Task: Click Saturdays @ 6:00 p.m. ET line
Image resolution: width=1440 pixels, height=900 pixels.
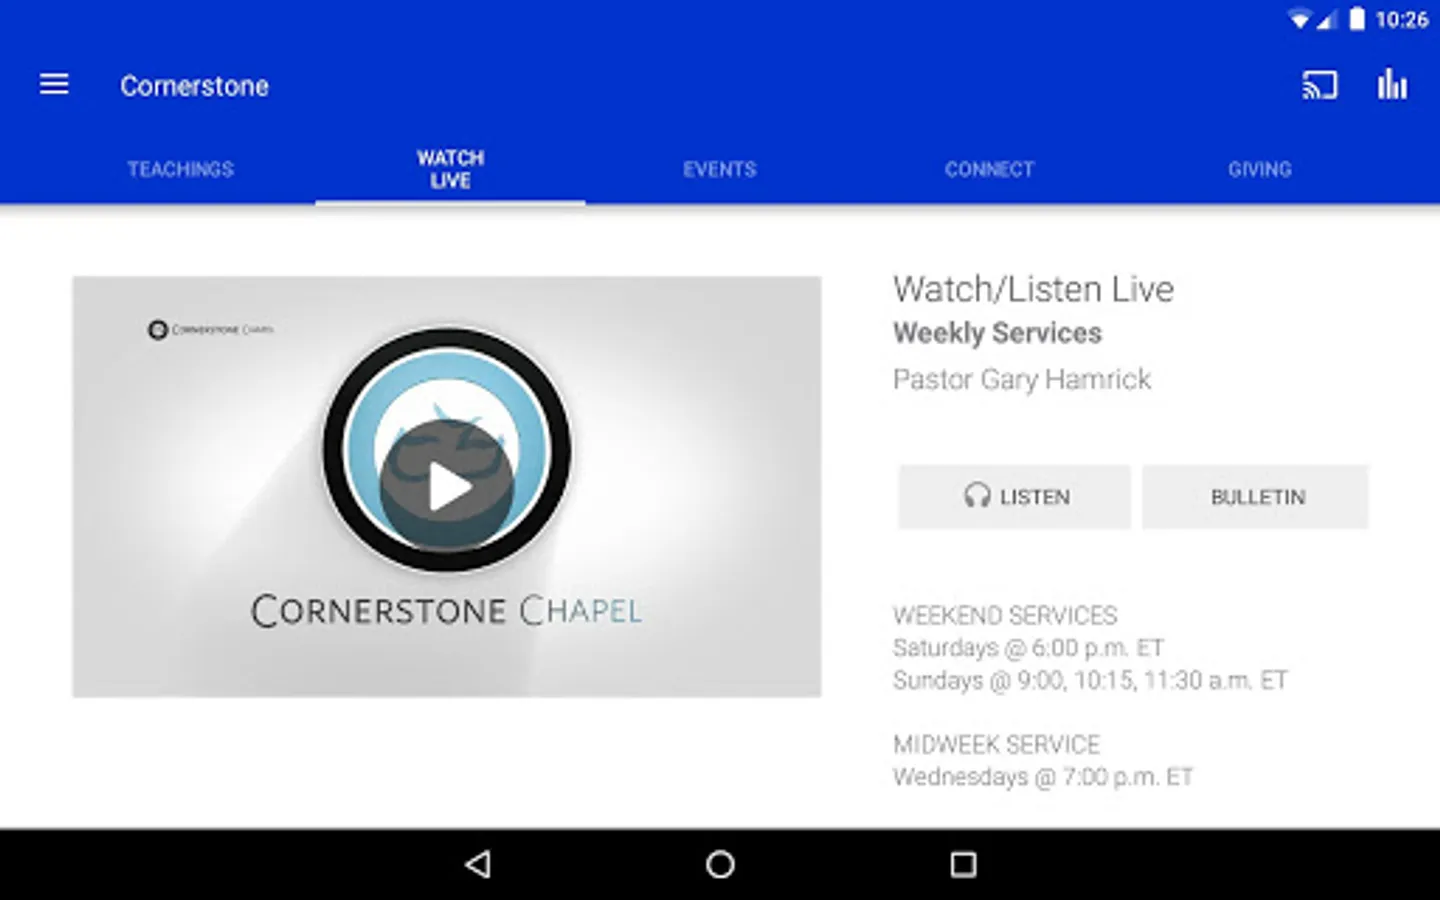Action: coord(1028,648)
